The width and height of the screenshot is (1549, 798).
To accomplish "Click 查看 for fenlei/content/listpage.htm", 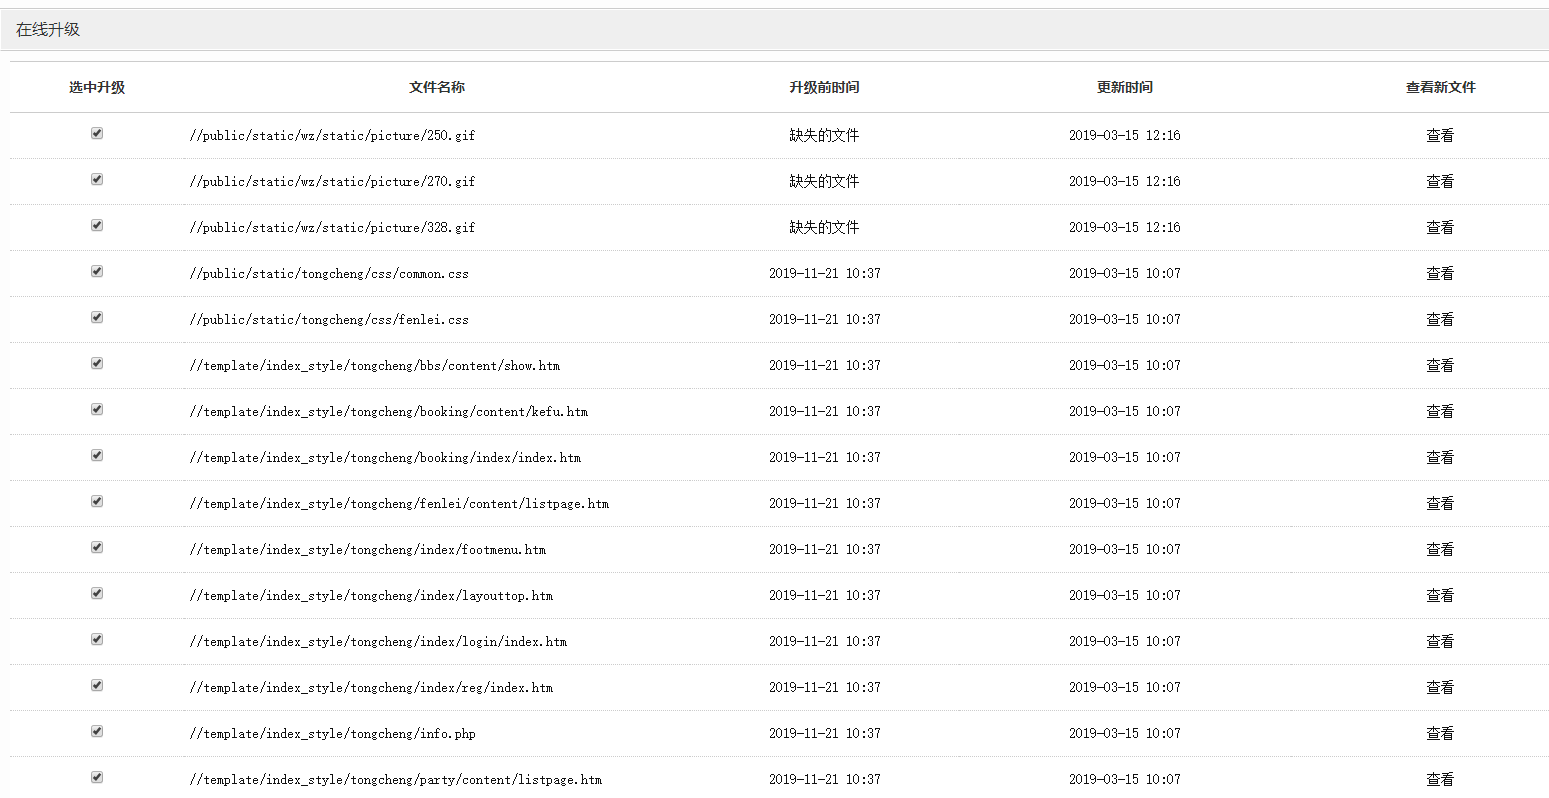I will coord(1440,504).
